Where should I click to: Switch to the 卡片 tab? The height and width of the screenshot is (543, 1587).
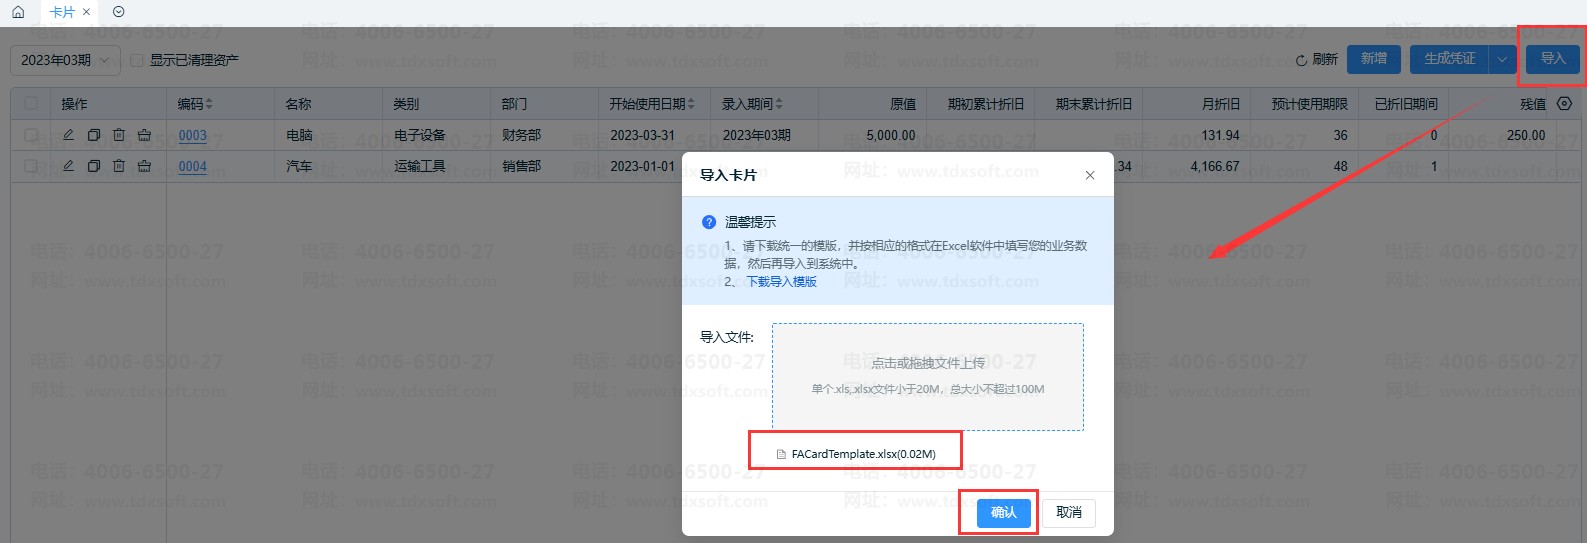pos(62,12)
